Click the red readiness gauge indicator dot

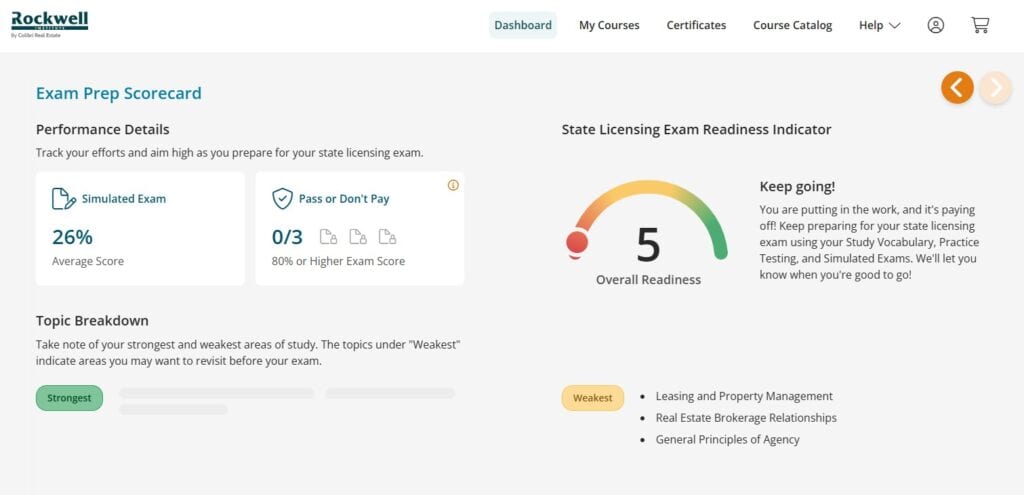[577, 242]
